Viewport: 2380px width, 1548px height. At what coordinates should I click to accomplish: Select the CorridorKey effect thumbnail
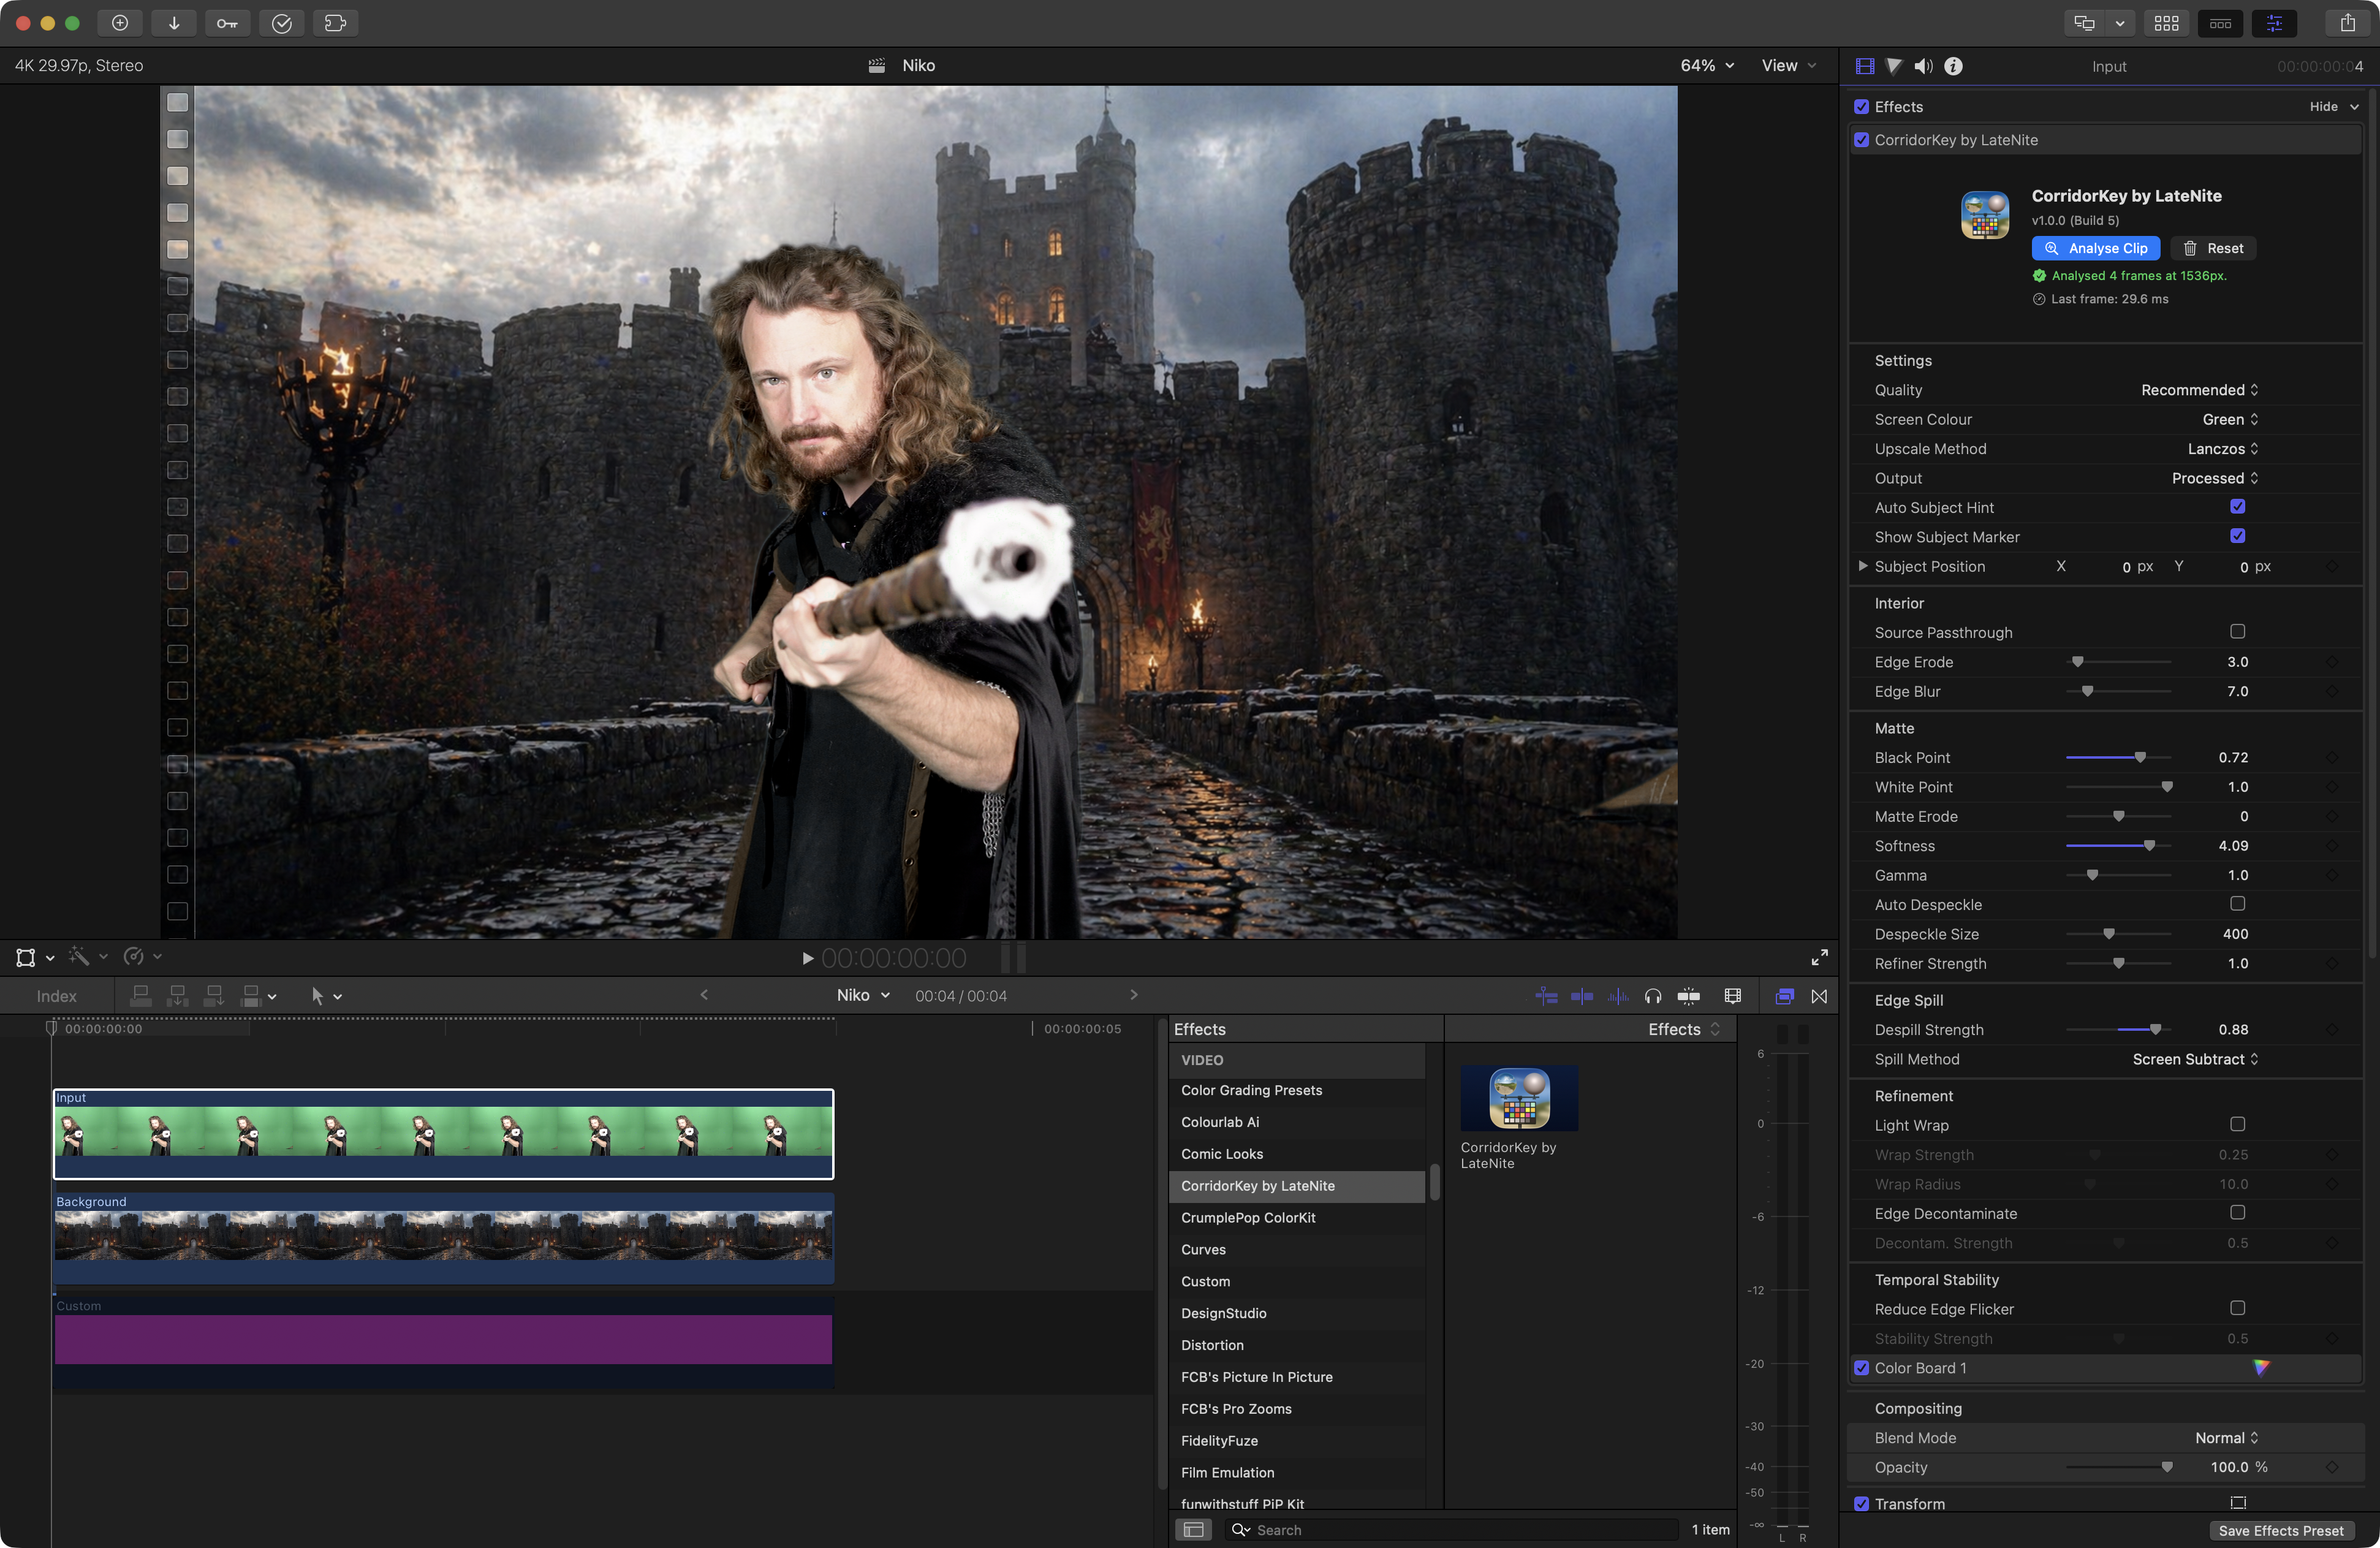click(1519, 1098)
